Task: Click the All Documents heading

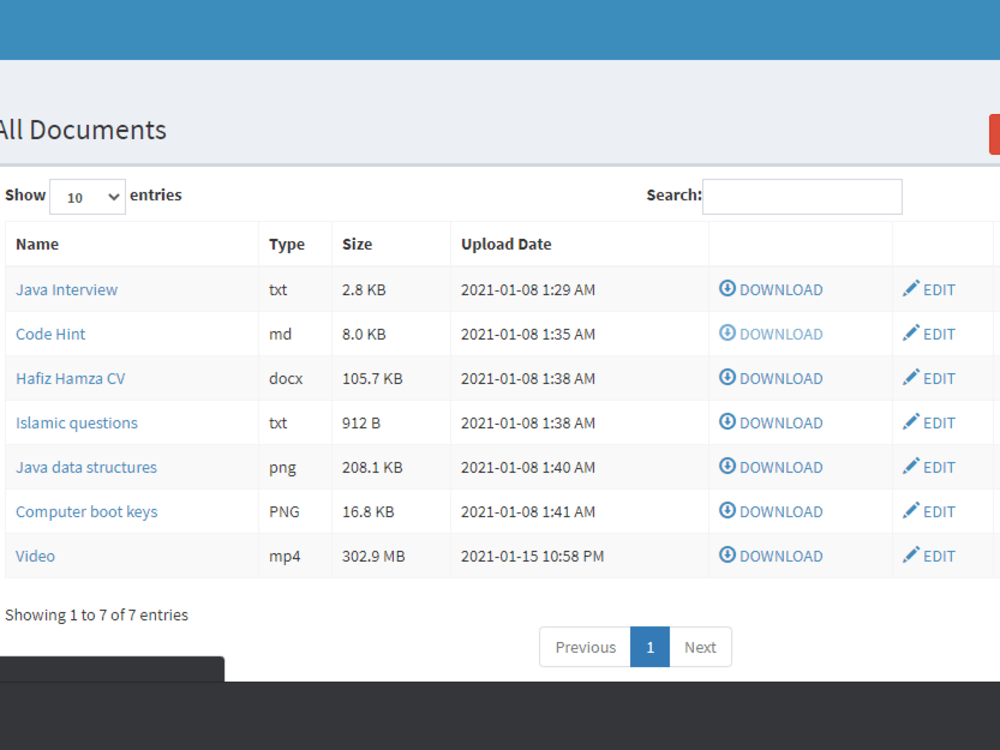Action: [82, 130]
